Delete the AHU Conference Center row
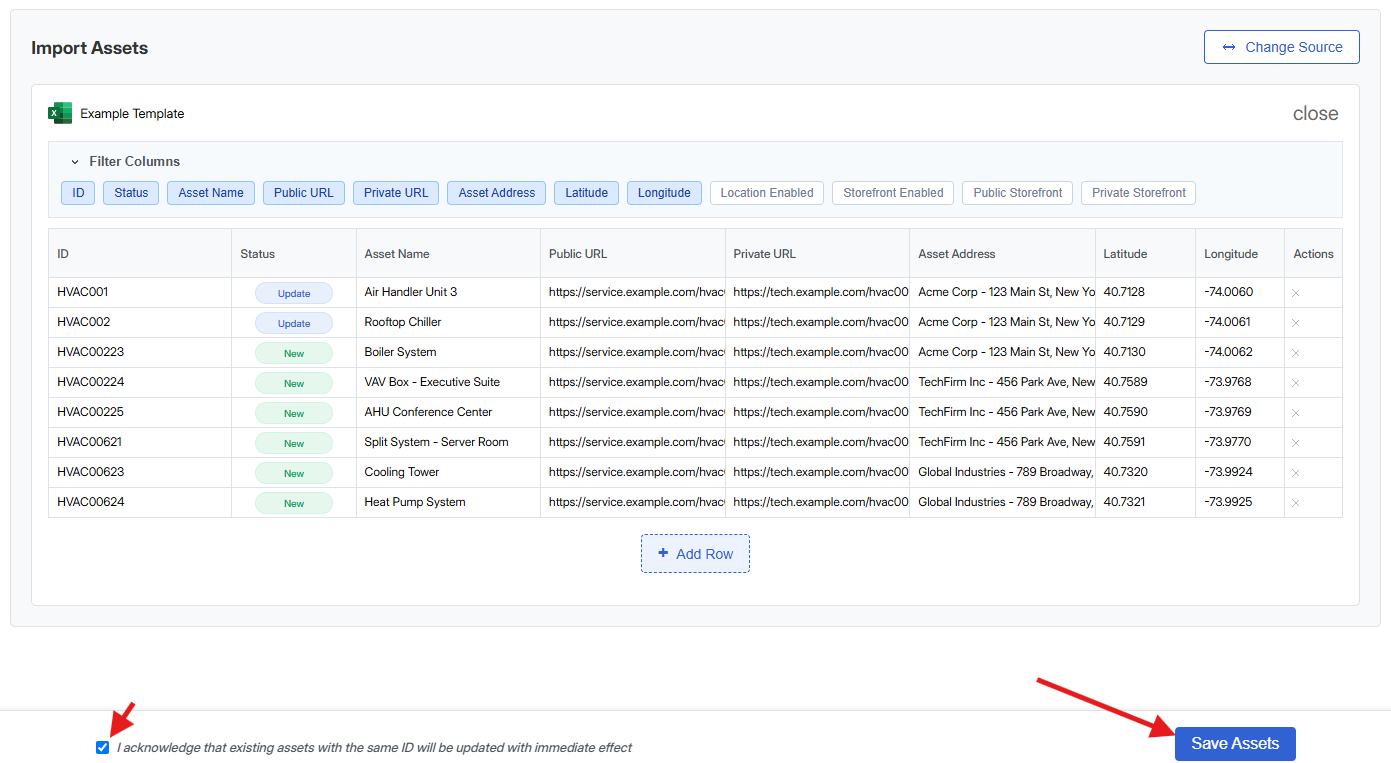The width and height of the screenshot is (1391, 763). (x=1295, y=413)
